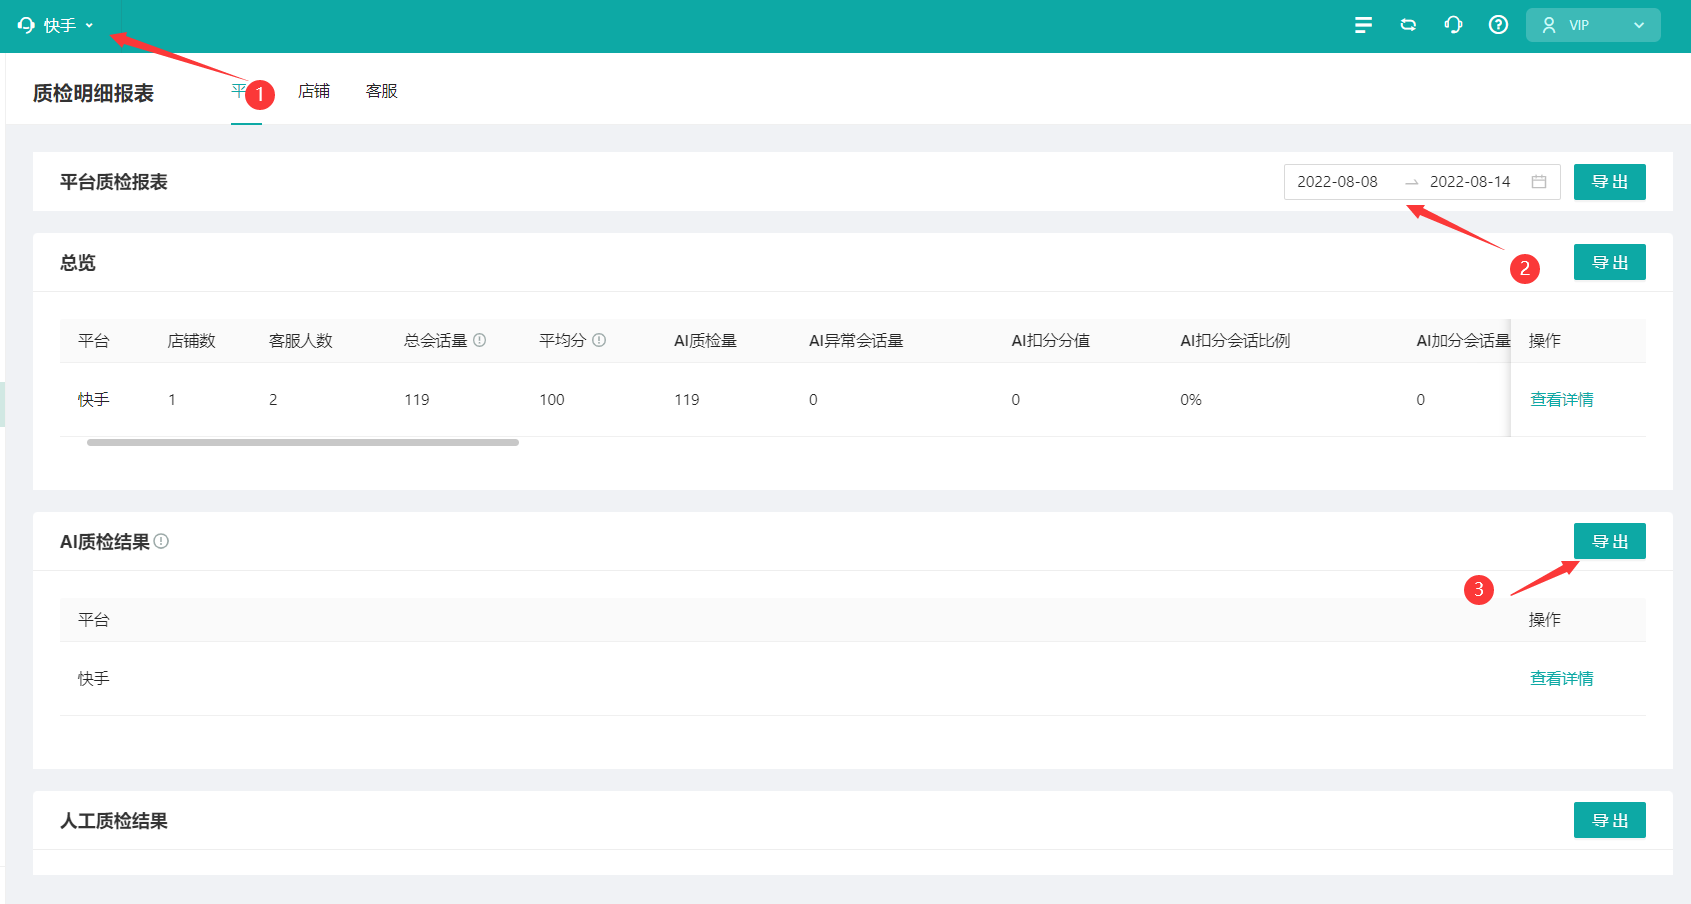Screen dimensions: 1691x904
Task: Click the horizontal scrollbar under 总览 table
Action: click(303, 442)
